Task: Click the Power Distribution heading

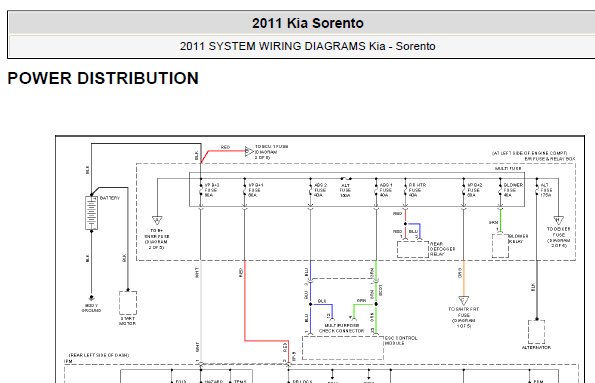Action: 103,78
